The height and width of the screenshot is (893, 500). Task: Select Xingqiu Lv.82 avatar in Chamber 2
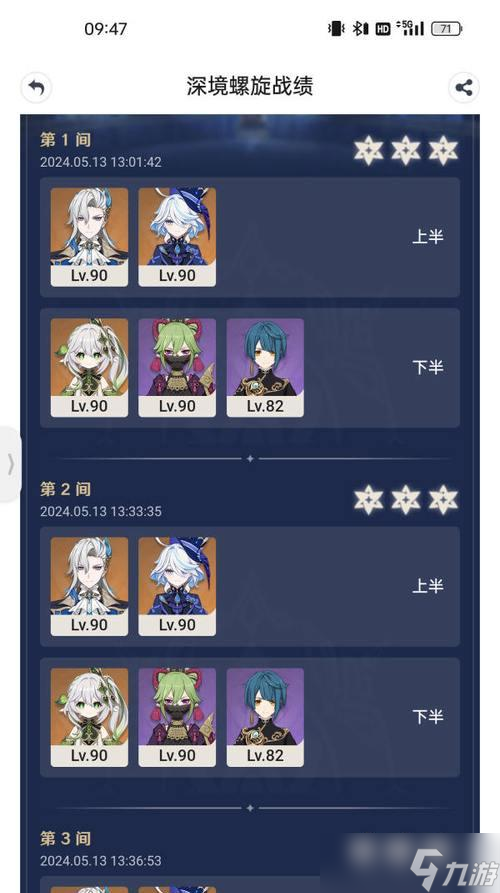[x=265, y=717]
